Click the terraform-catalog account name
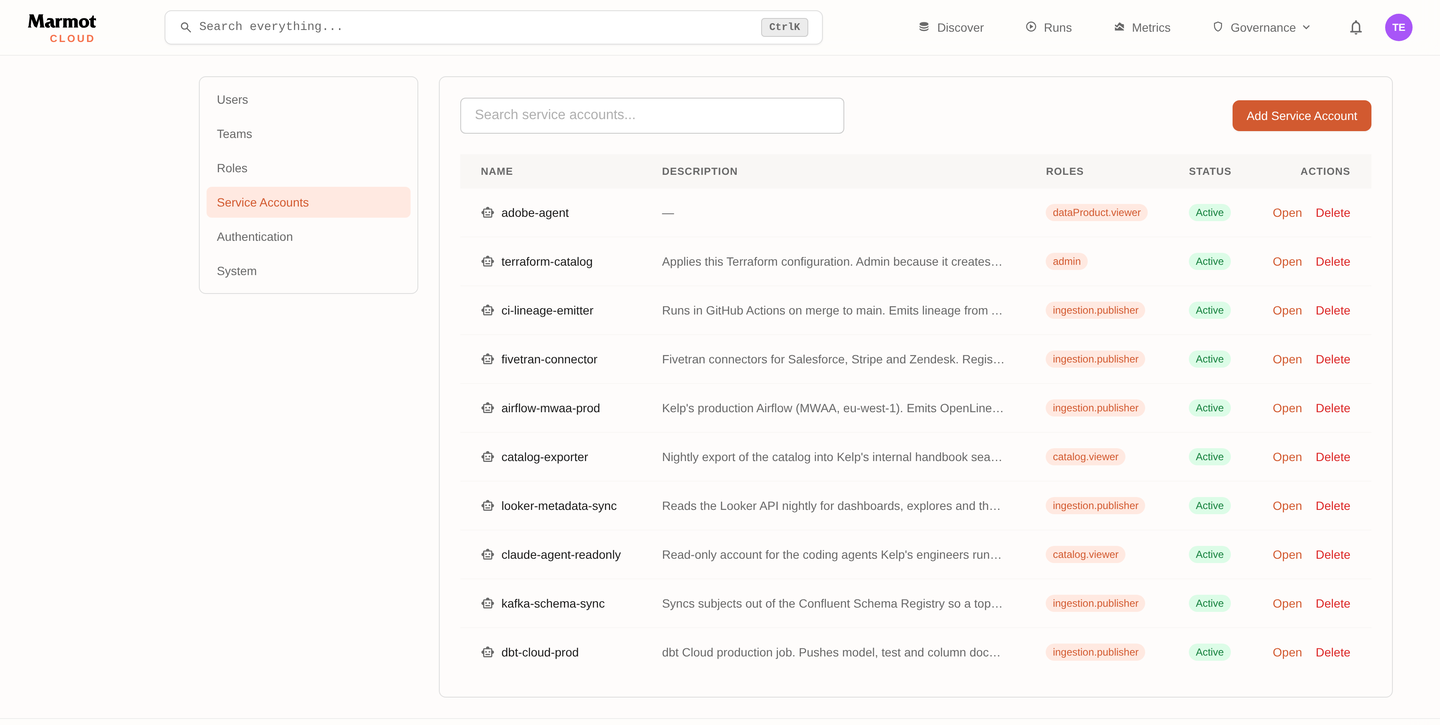The width and height of the screenshot is (1440, 725). [547, 262]
